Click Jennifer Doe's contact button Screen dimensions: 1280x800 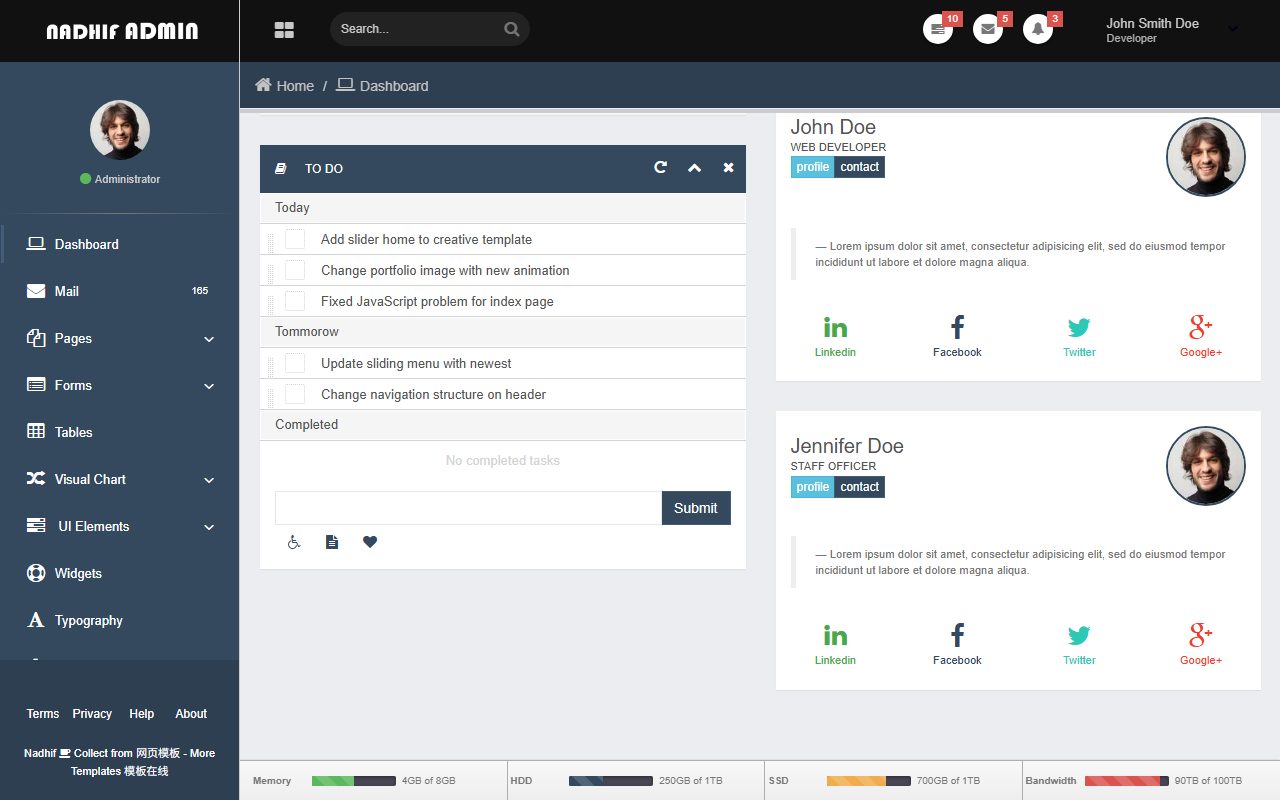[860, 487]
